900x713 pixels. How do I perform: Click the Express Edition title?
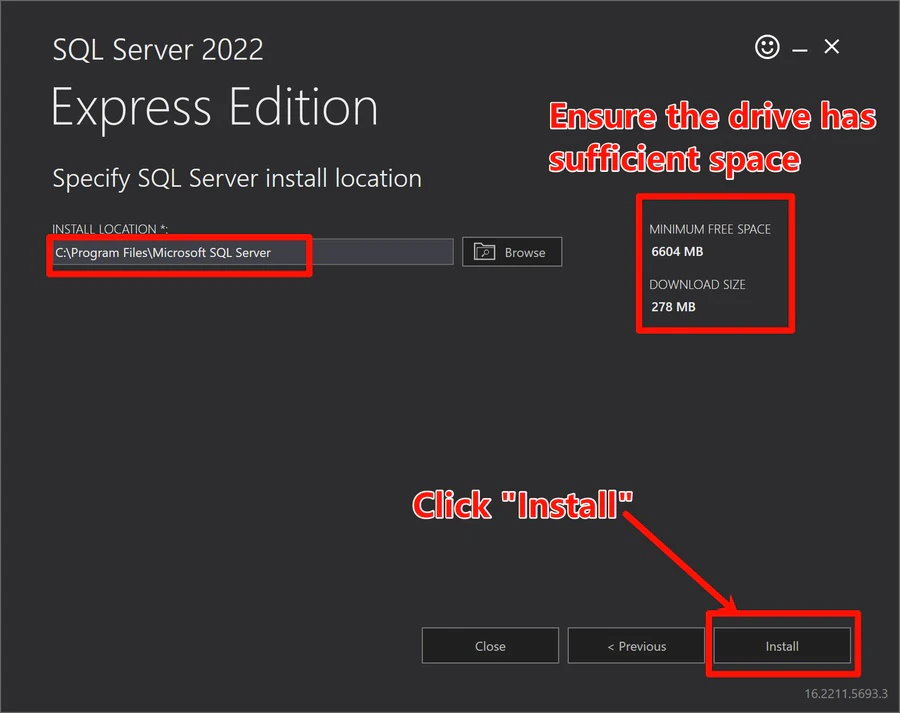tap(215, 107)
